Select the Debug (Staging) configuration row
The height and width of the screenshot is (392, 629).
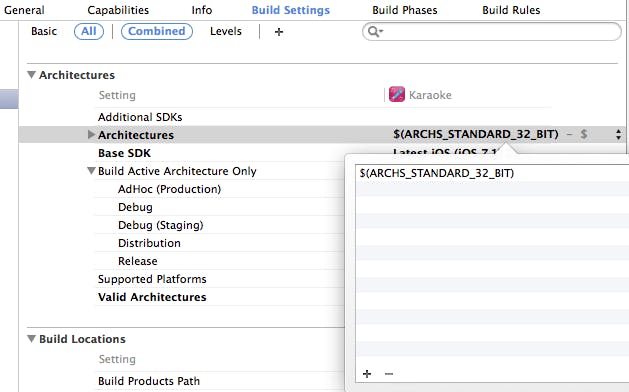click(160, 225)
